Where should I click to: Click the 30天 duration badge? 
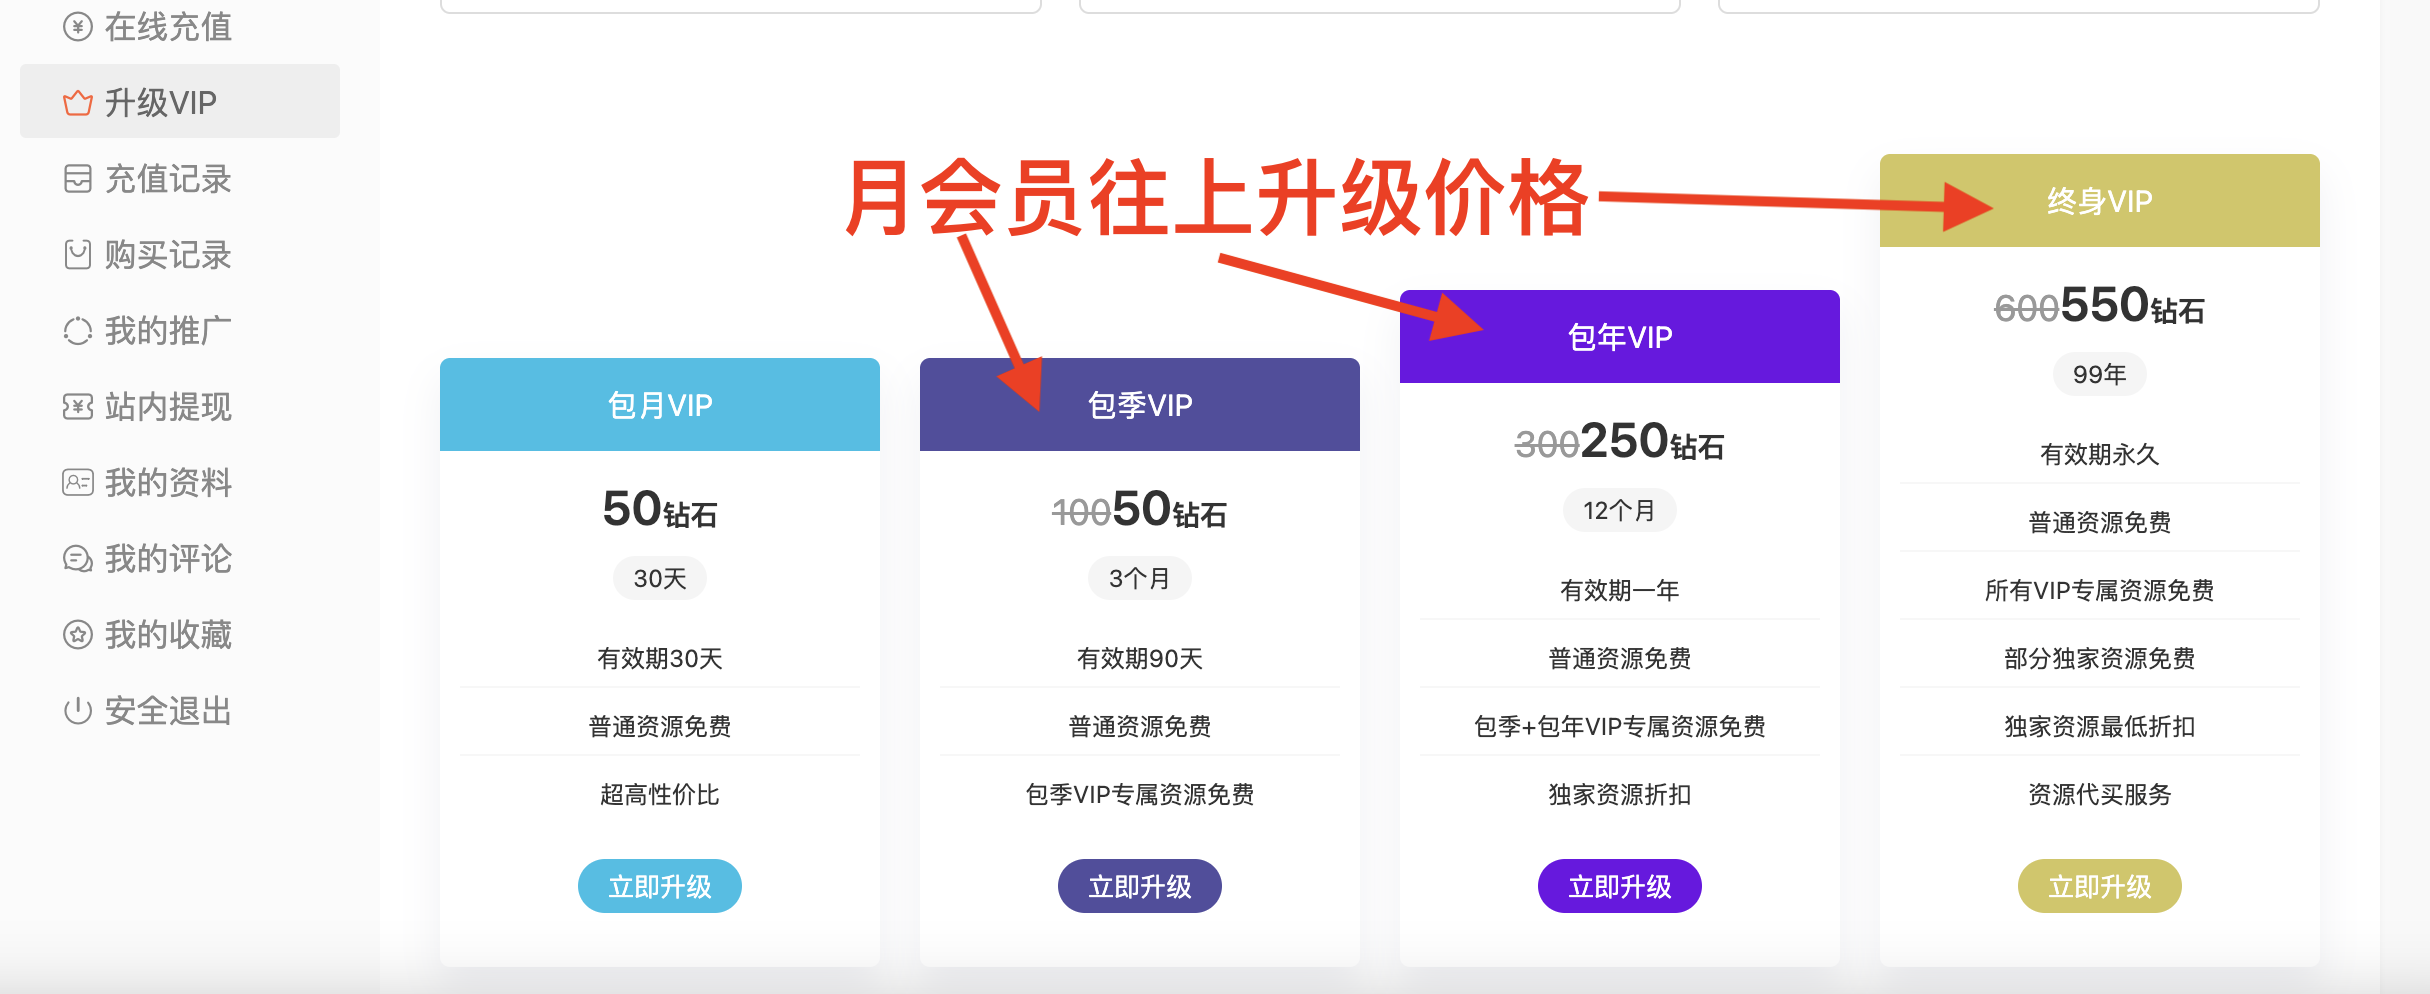tap(660, 578)
